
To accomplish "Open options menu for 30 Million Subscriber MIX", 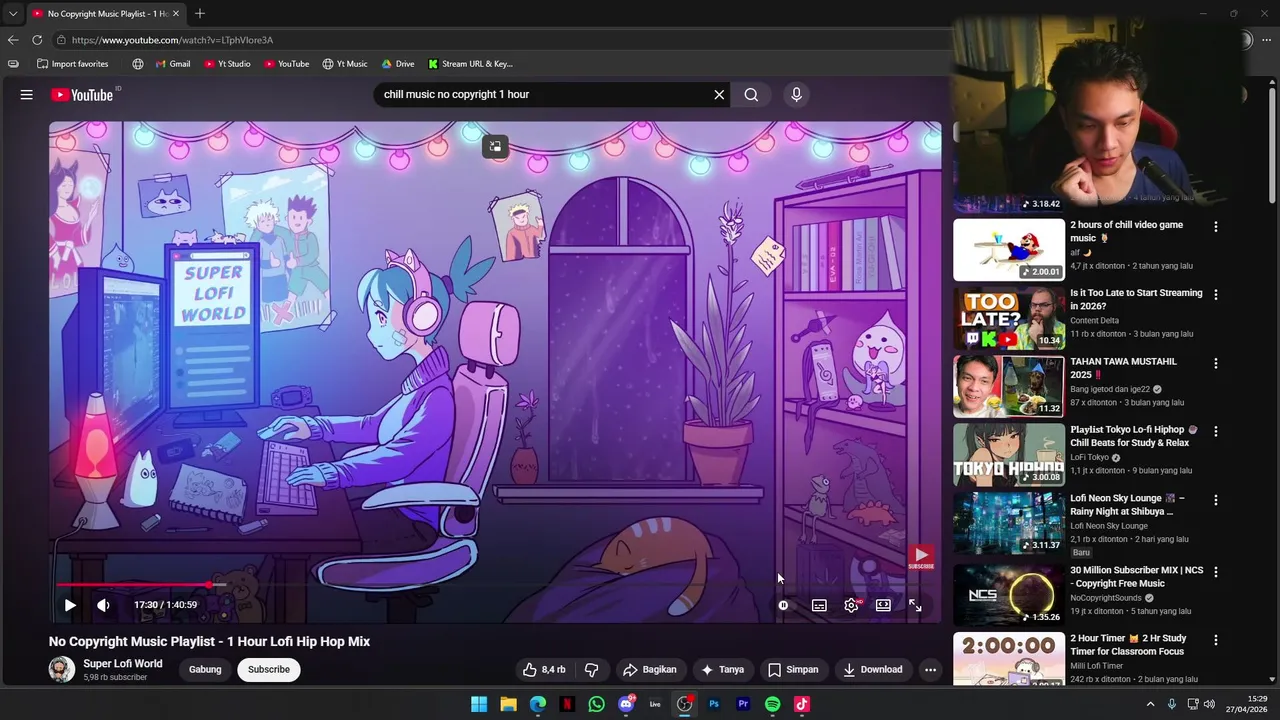I will pyautogui.click(x=1216, y=572).
